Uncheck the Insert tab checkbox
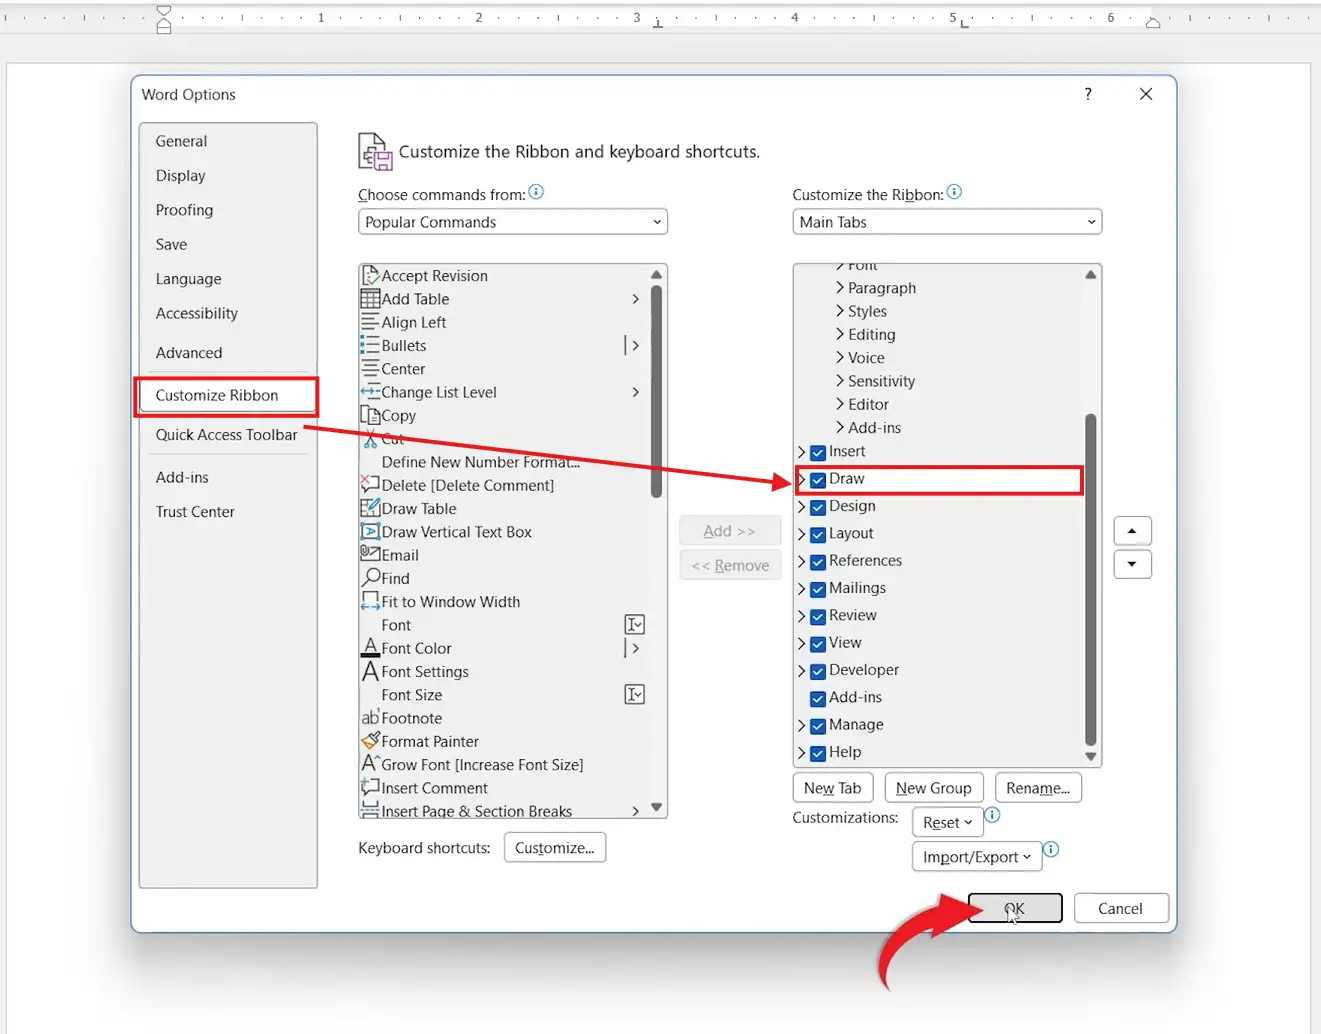Image resolution: width=1321 pixels, height=1034 pixels. coord(818,452)
